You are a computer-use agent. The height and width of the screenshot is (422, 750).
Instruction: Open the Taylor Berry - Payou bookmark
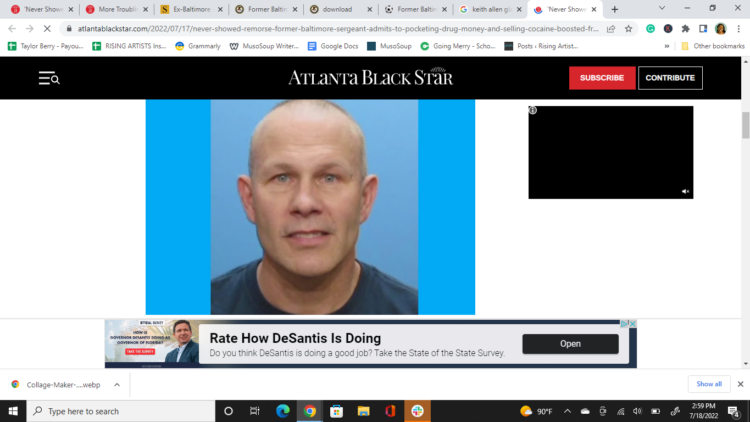pos(46,46)
